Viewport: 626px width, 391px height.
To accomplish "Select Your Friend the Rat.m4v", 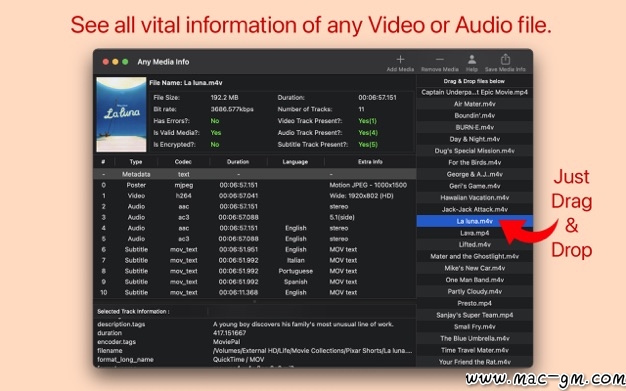I will 474,362.
